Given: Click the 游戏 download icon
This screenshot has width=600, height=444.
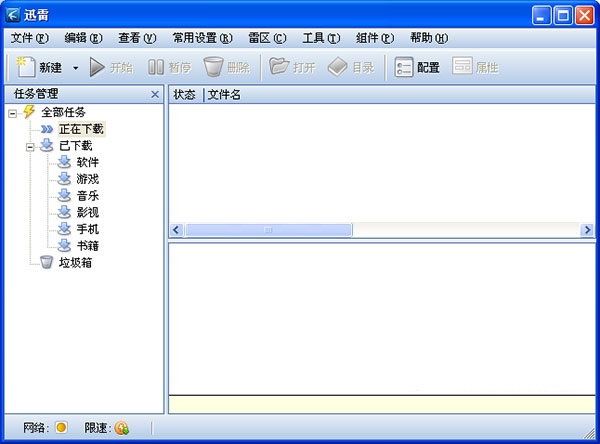Looking at the screenshot, I should 64,179.
